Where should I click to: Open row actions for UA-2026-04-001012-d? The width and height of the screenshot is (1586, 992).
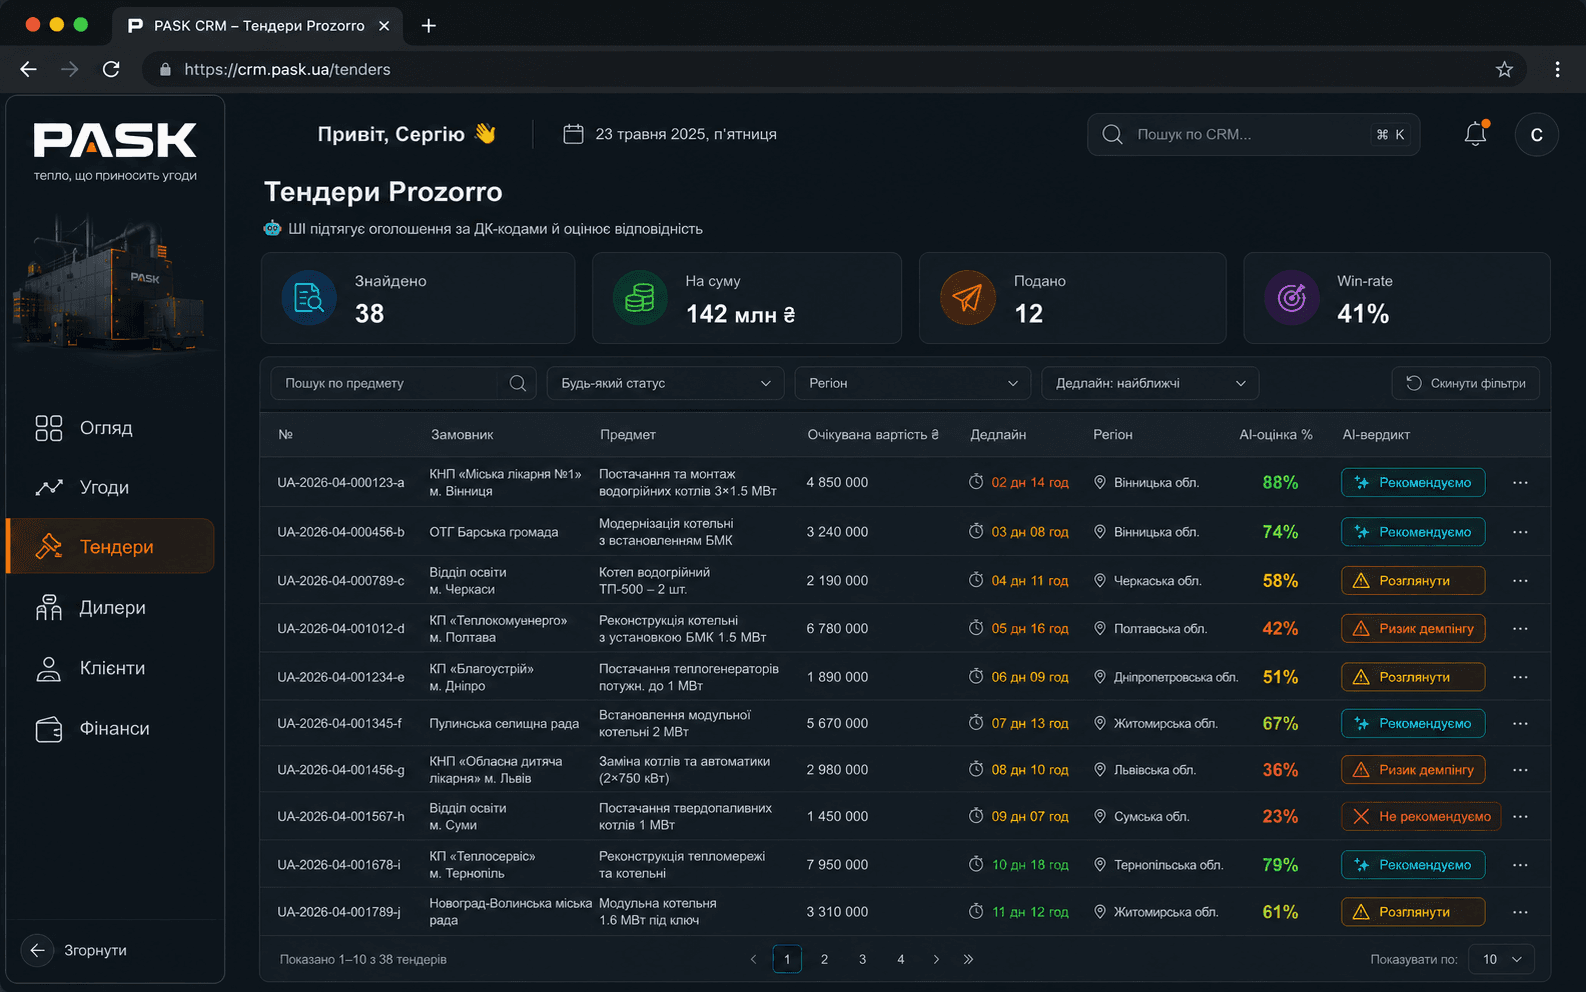point(1520,629)
